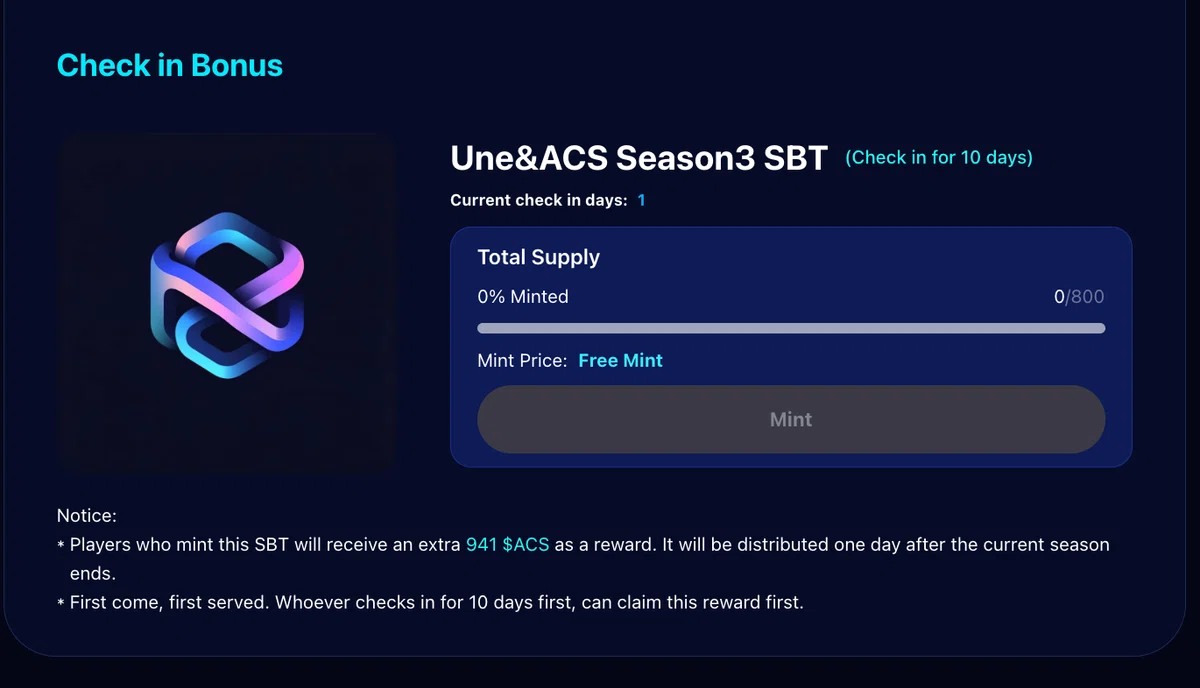
Task: Click the Notice label
Action: (x=87, y=516)
